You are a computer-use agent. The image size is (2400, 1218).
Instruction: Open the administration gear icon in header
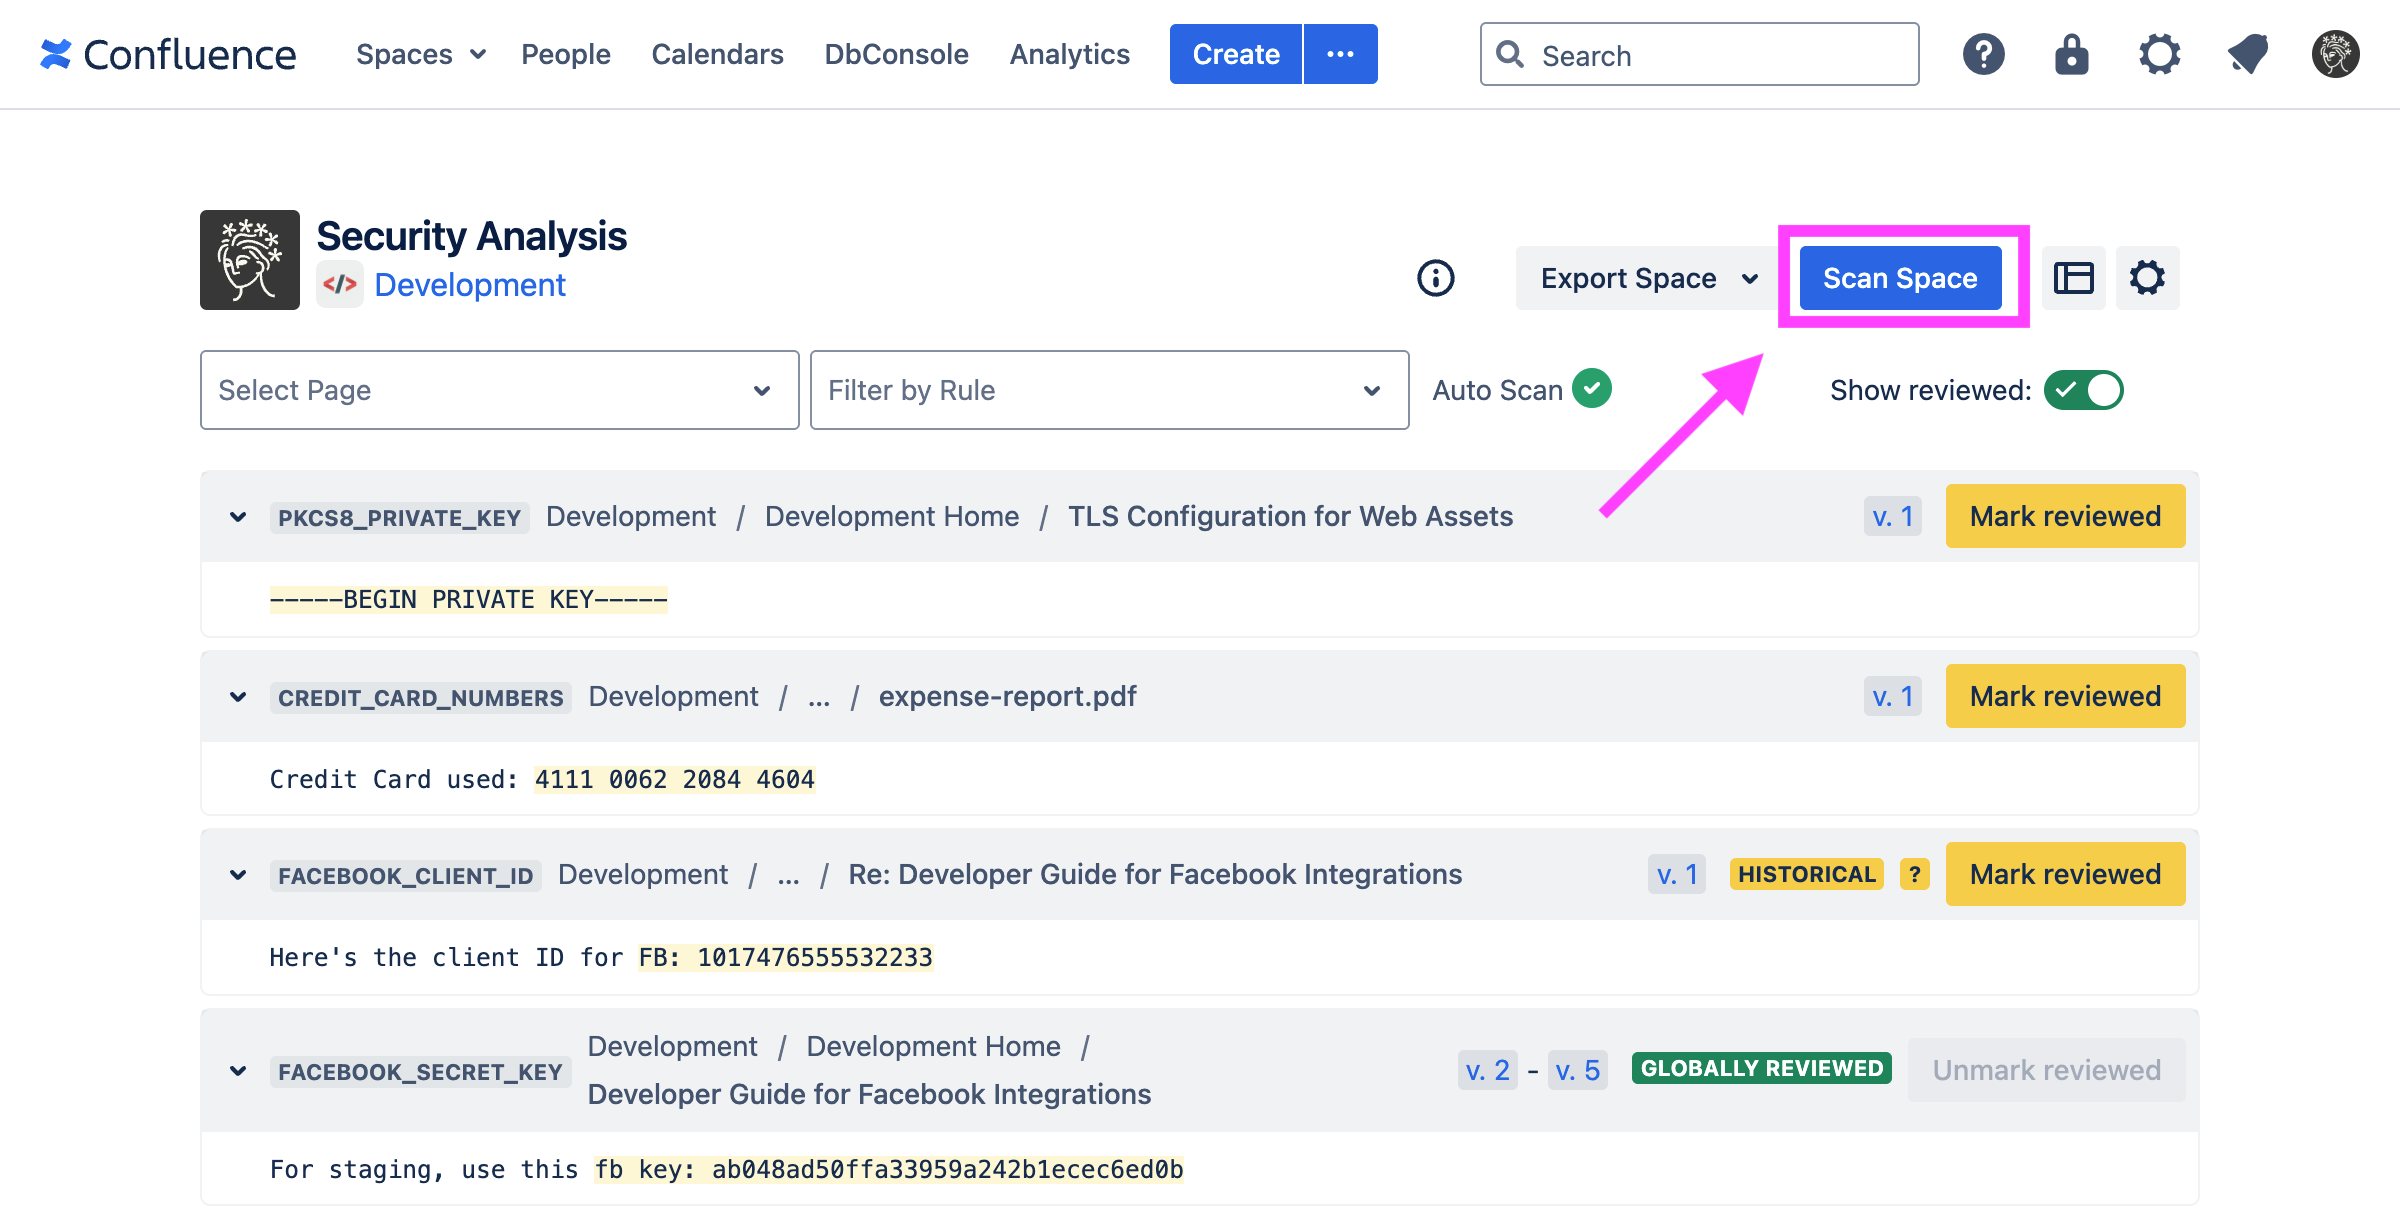(x=2159, y=54)
